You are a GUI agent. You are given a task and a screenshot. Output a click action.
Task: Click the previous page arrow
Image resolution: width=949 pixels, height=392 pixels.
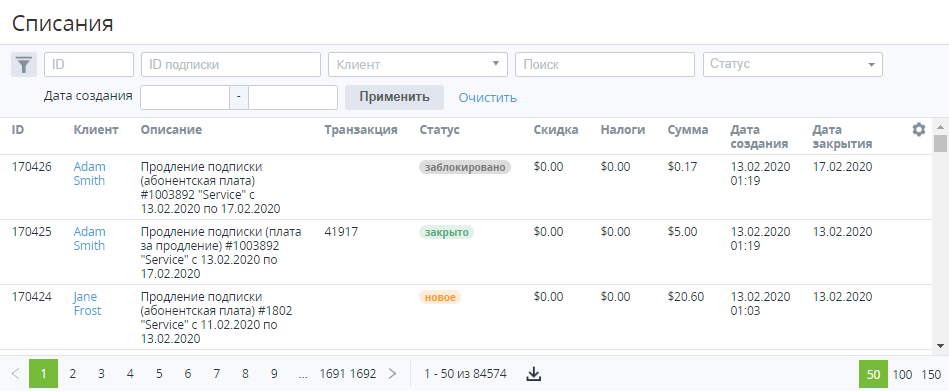pos(16,374)
